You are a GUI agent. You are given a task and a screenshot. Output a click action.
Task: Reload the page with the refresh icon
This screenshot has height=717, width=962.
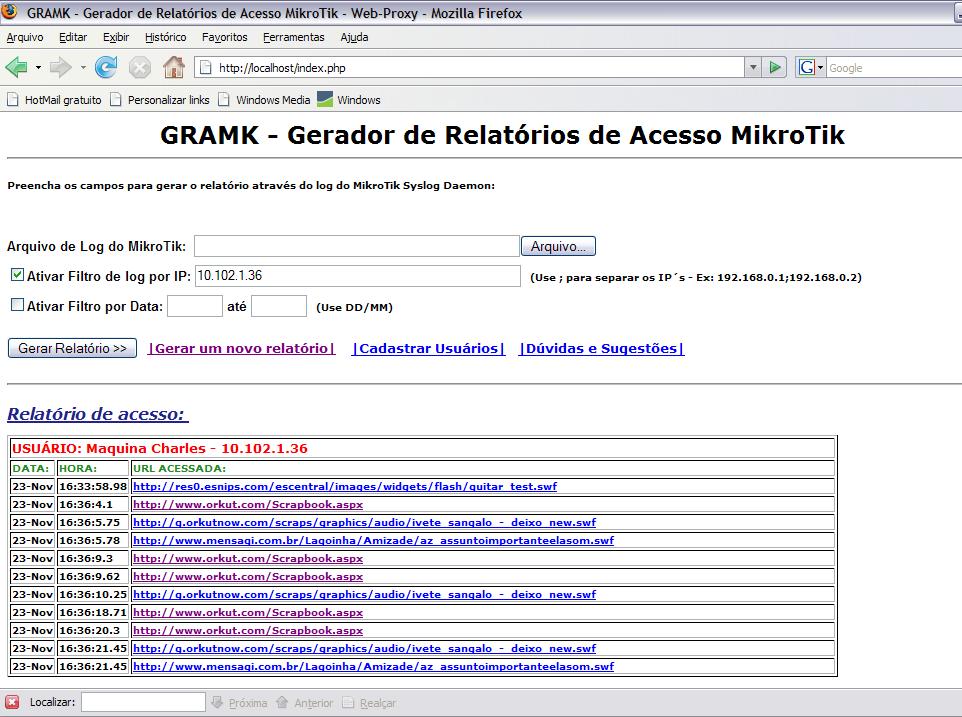point(106,67)
